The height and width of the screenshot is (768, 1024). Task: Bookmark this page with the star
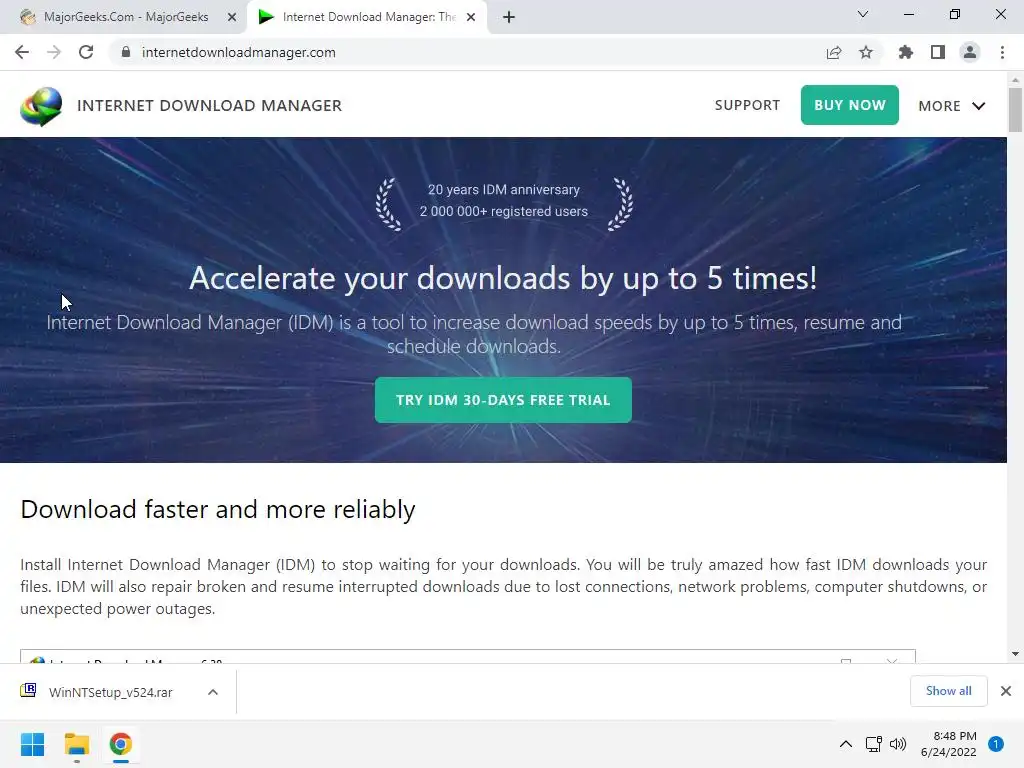click(x=866, y=52)
